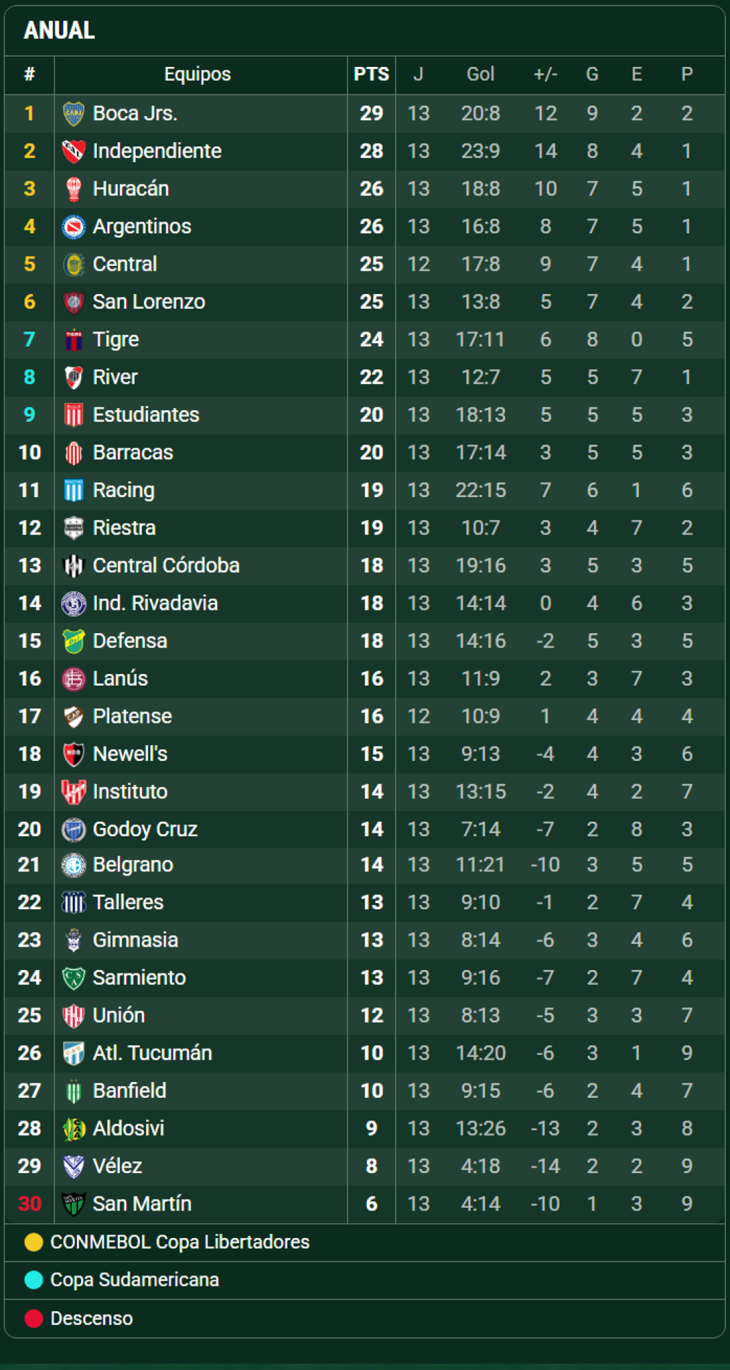The width and height of the screenshot is (730, 1370).
Task: Click the River Plate shield icon
Action: click(73, 377)
